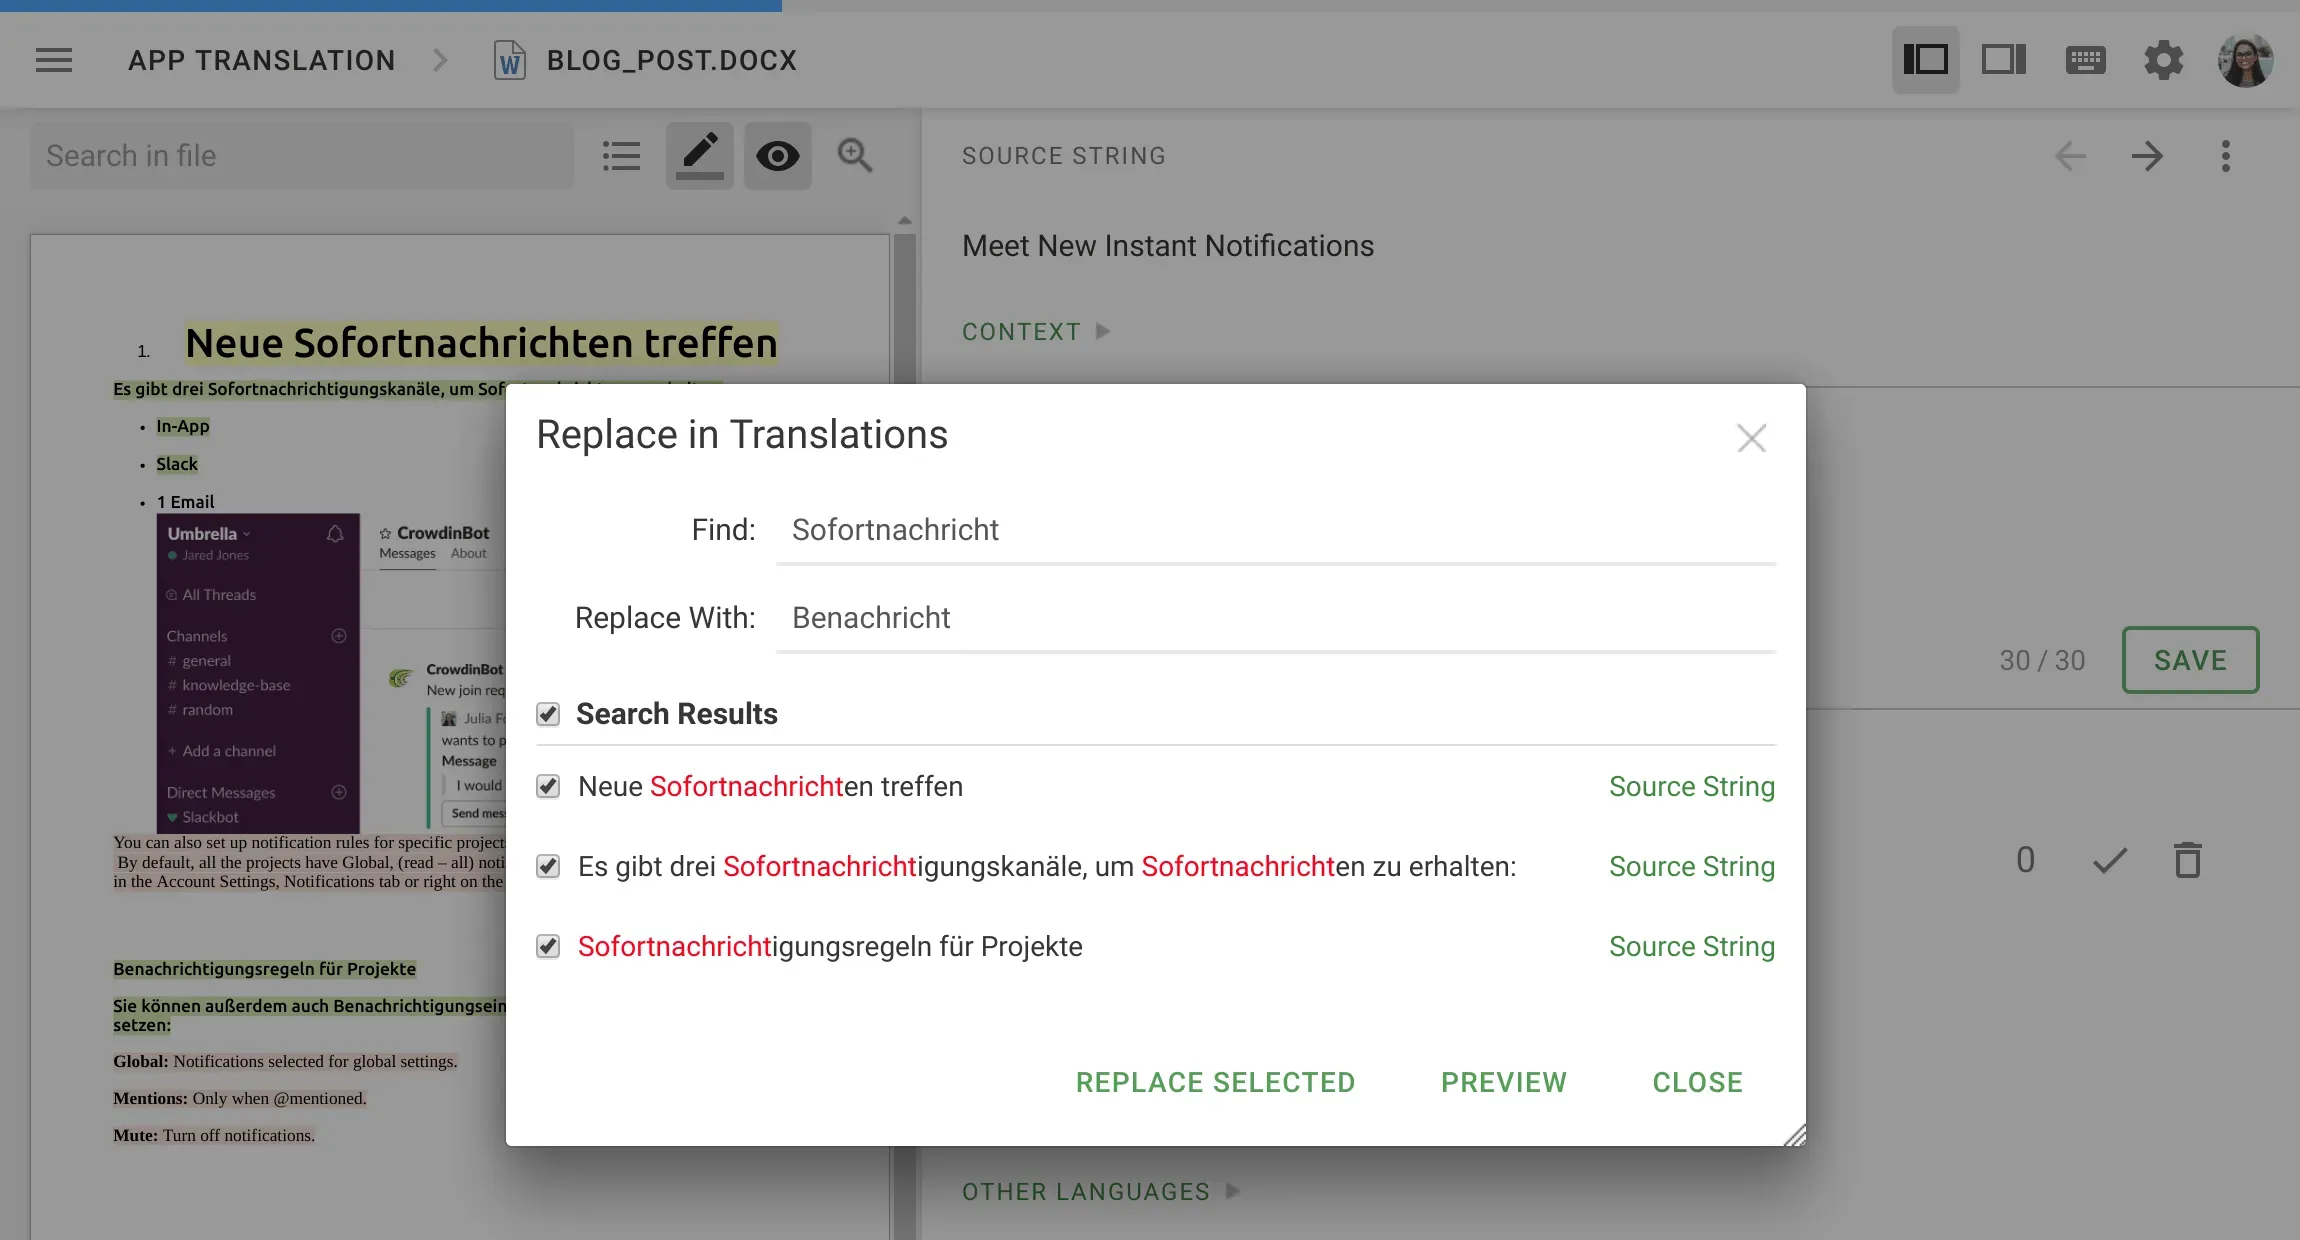This screenshot has height=1240, width=2300.
Task: Open advanced search magnifier icon
Action: click(x=855, y=156)
